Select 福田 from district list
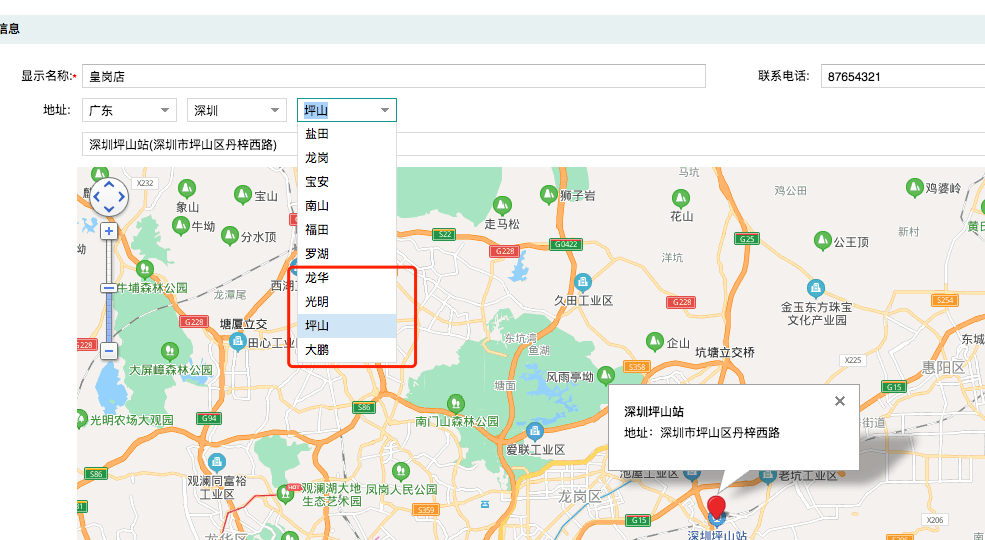985x540 pixels. point(347,230)
